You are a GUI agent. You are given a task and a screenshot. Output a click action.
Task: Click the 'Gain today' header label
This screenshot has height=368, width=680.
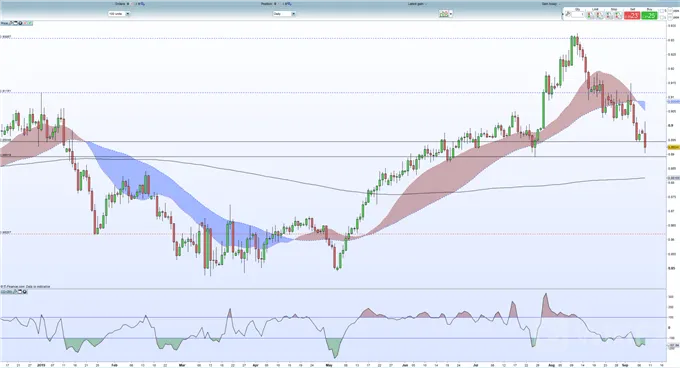pos(550,4)
